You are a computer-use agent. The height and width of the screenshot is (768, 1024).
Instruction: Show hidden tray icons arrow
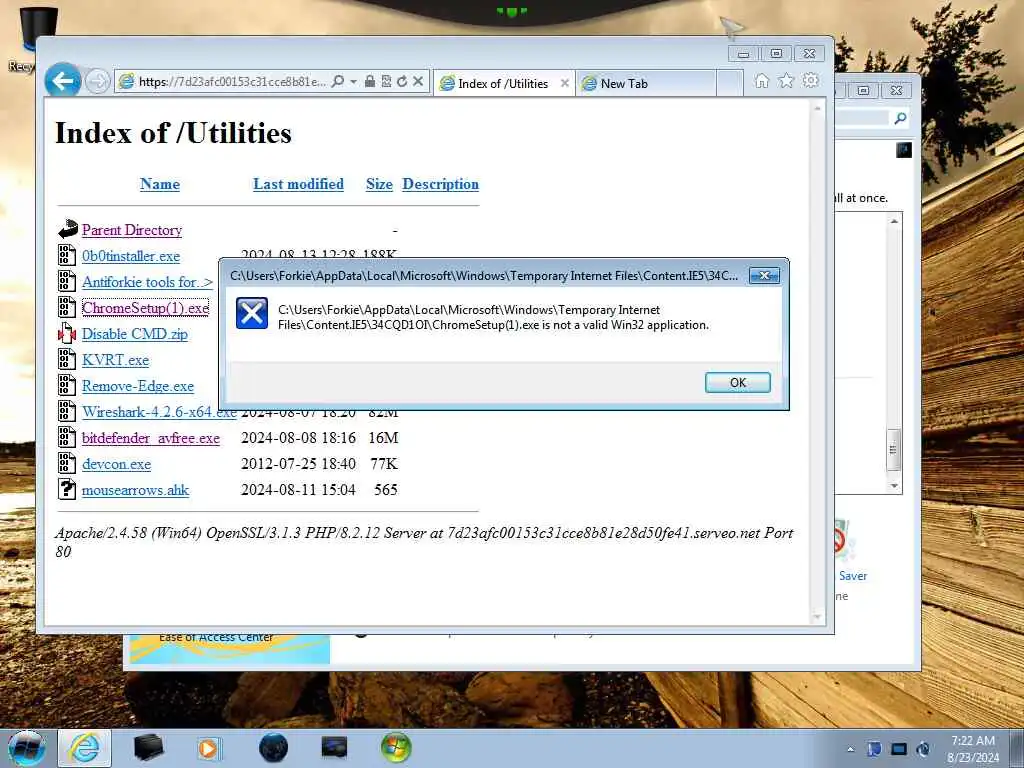click(x=850, y=750)
